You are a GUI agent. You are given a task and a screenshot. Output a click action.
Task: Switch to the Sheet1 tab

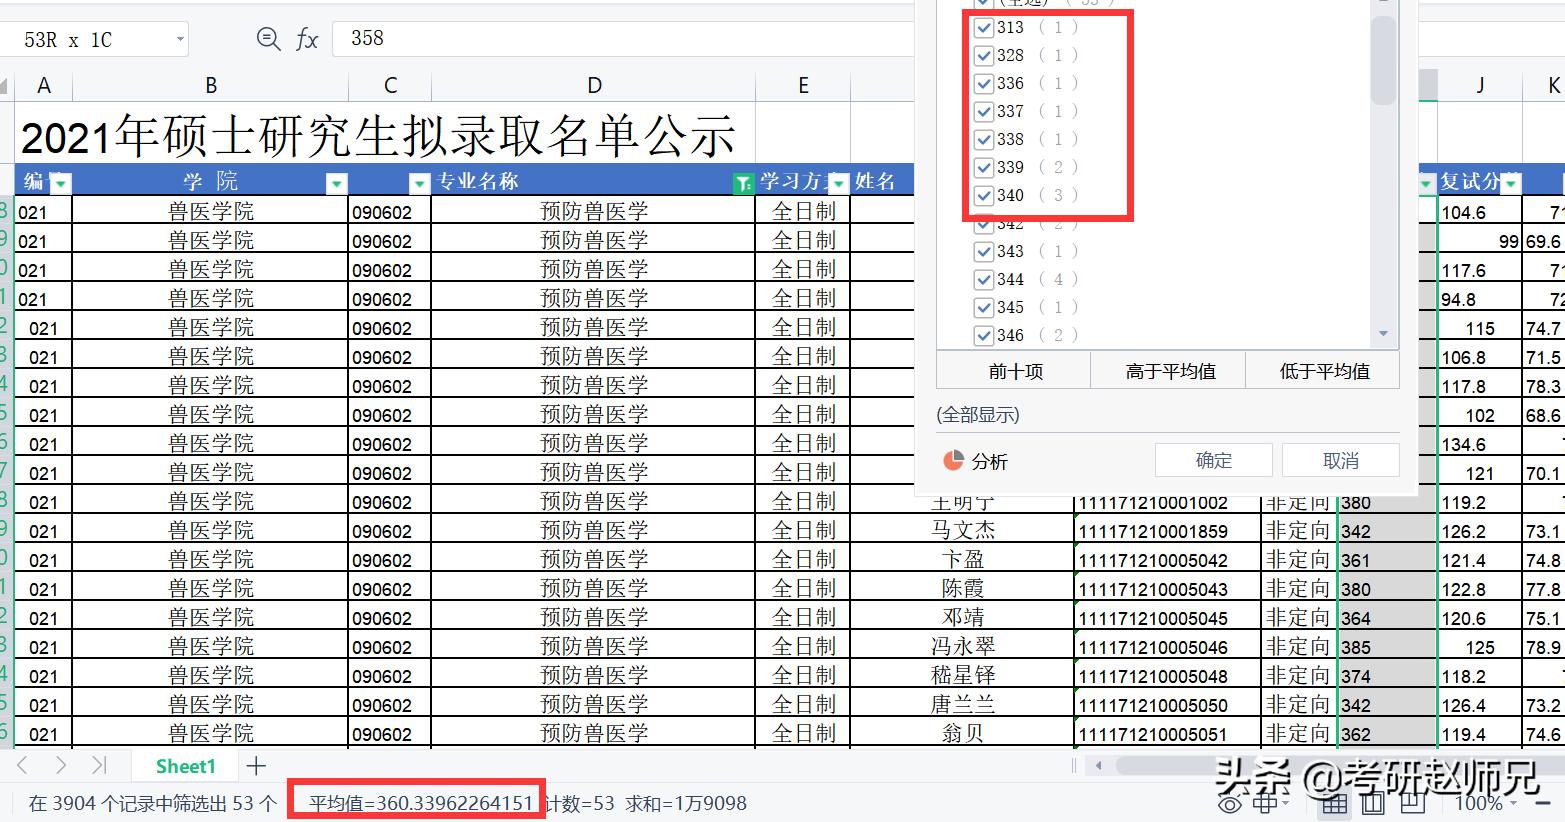tap(185, 766)
